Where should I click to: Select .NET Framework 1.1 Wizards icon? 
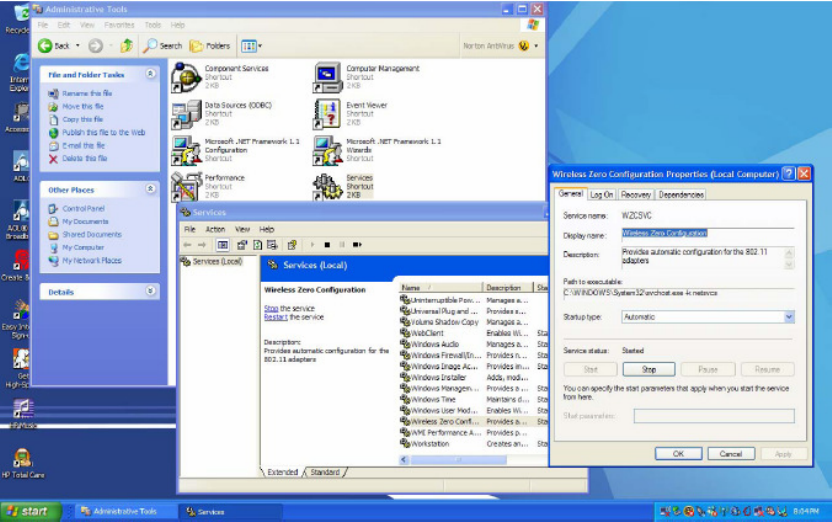[328, 151]
